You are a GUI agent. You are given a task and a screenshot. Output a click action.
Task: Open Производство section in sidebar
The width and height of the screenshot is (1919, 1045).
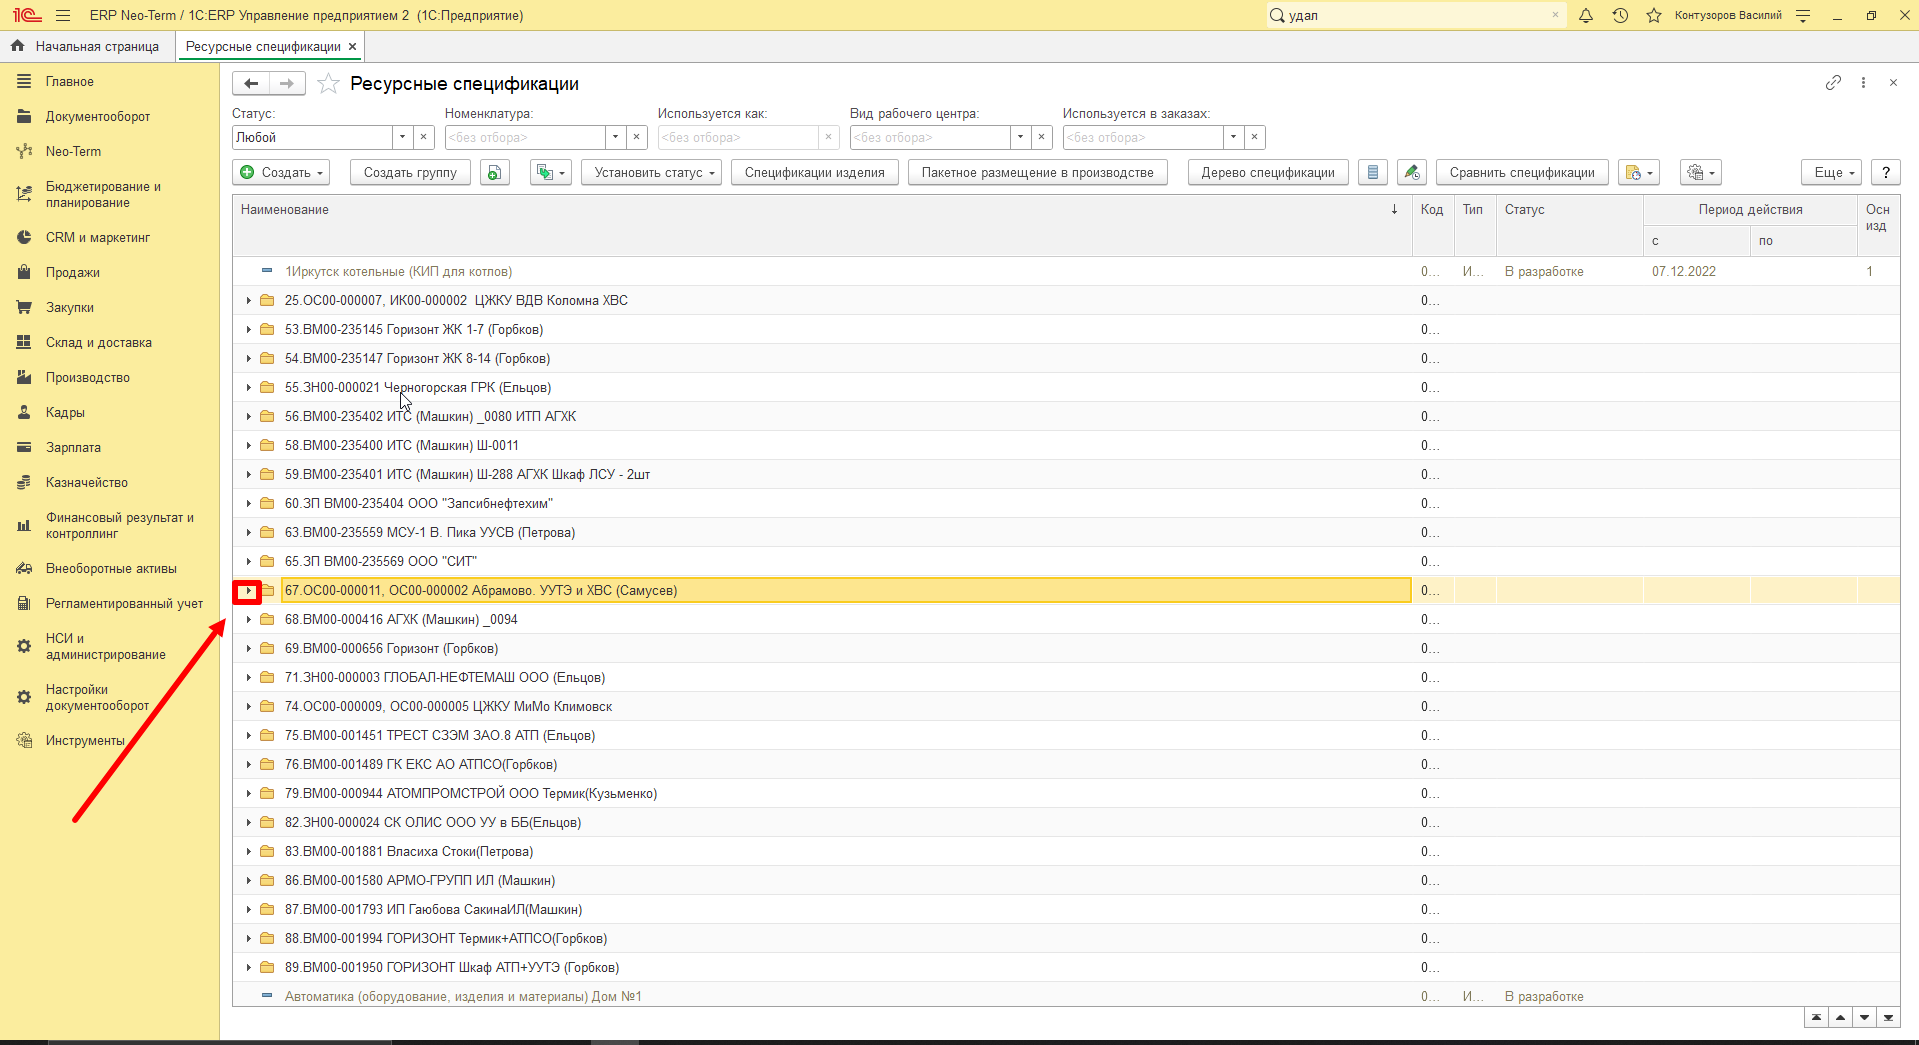(x=88, y=378)
